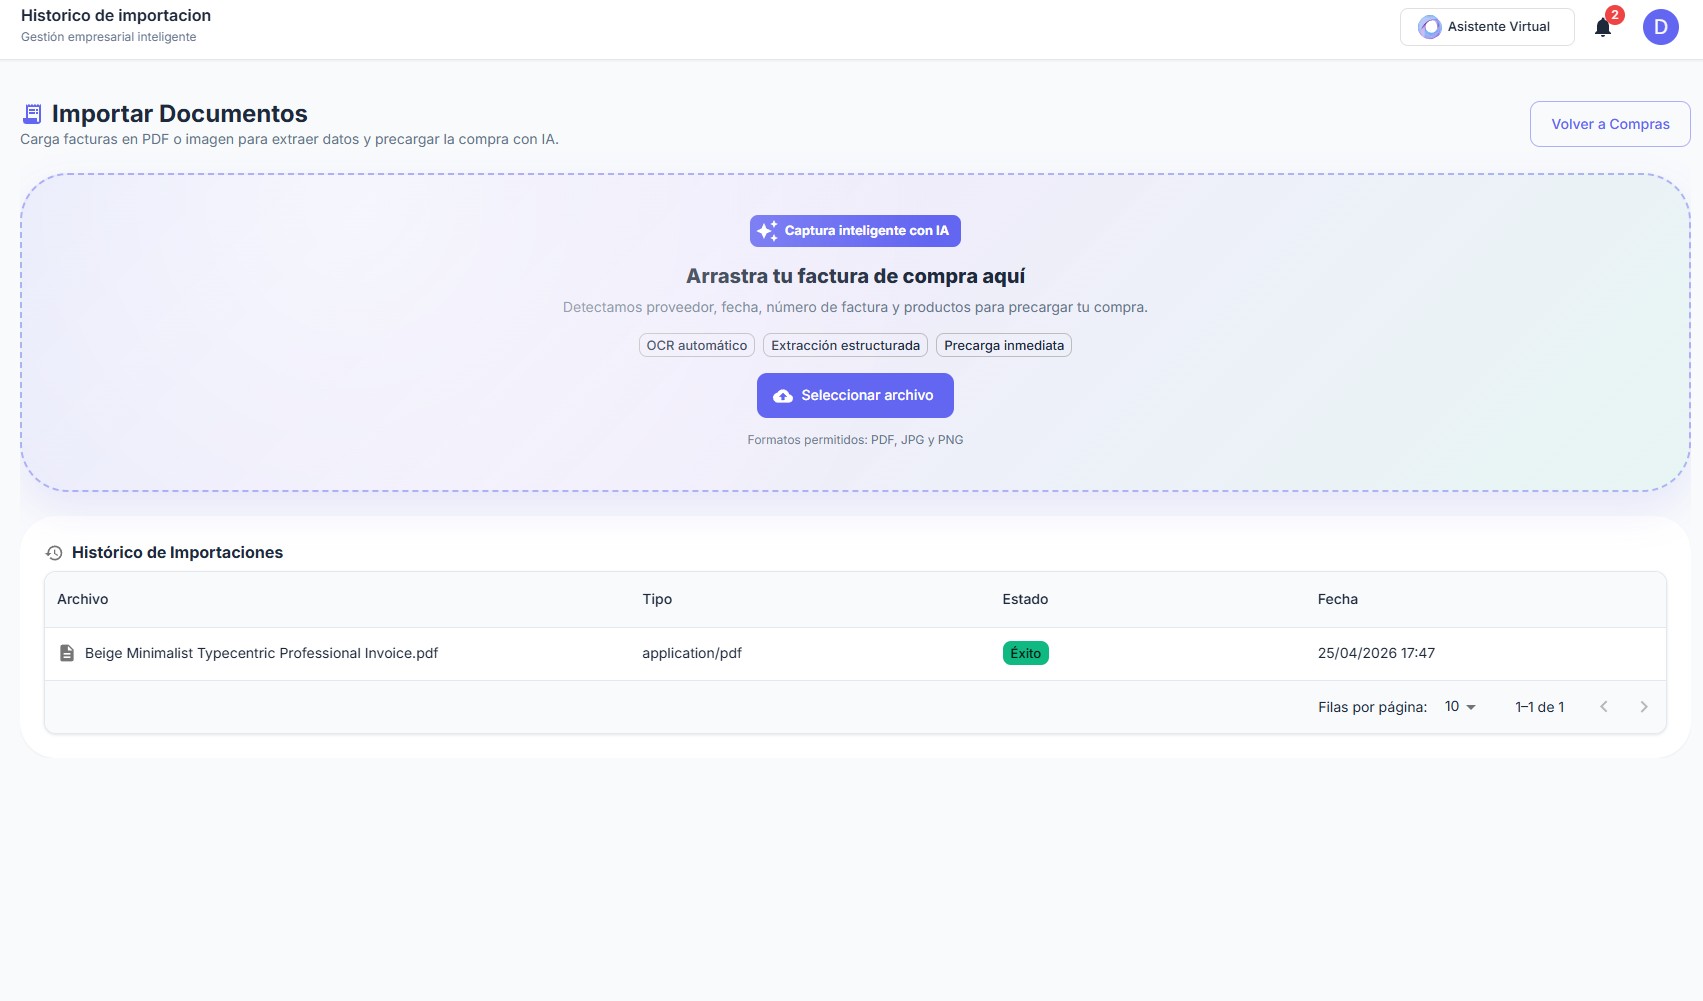The height and width of the screenshot is (1001, 1703).
Task: Open the user avatar D menu
Action: (x=1661, y=27)
